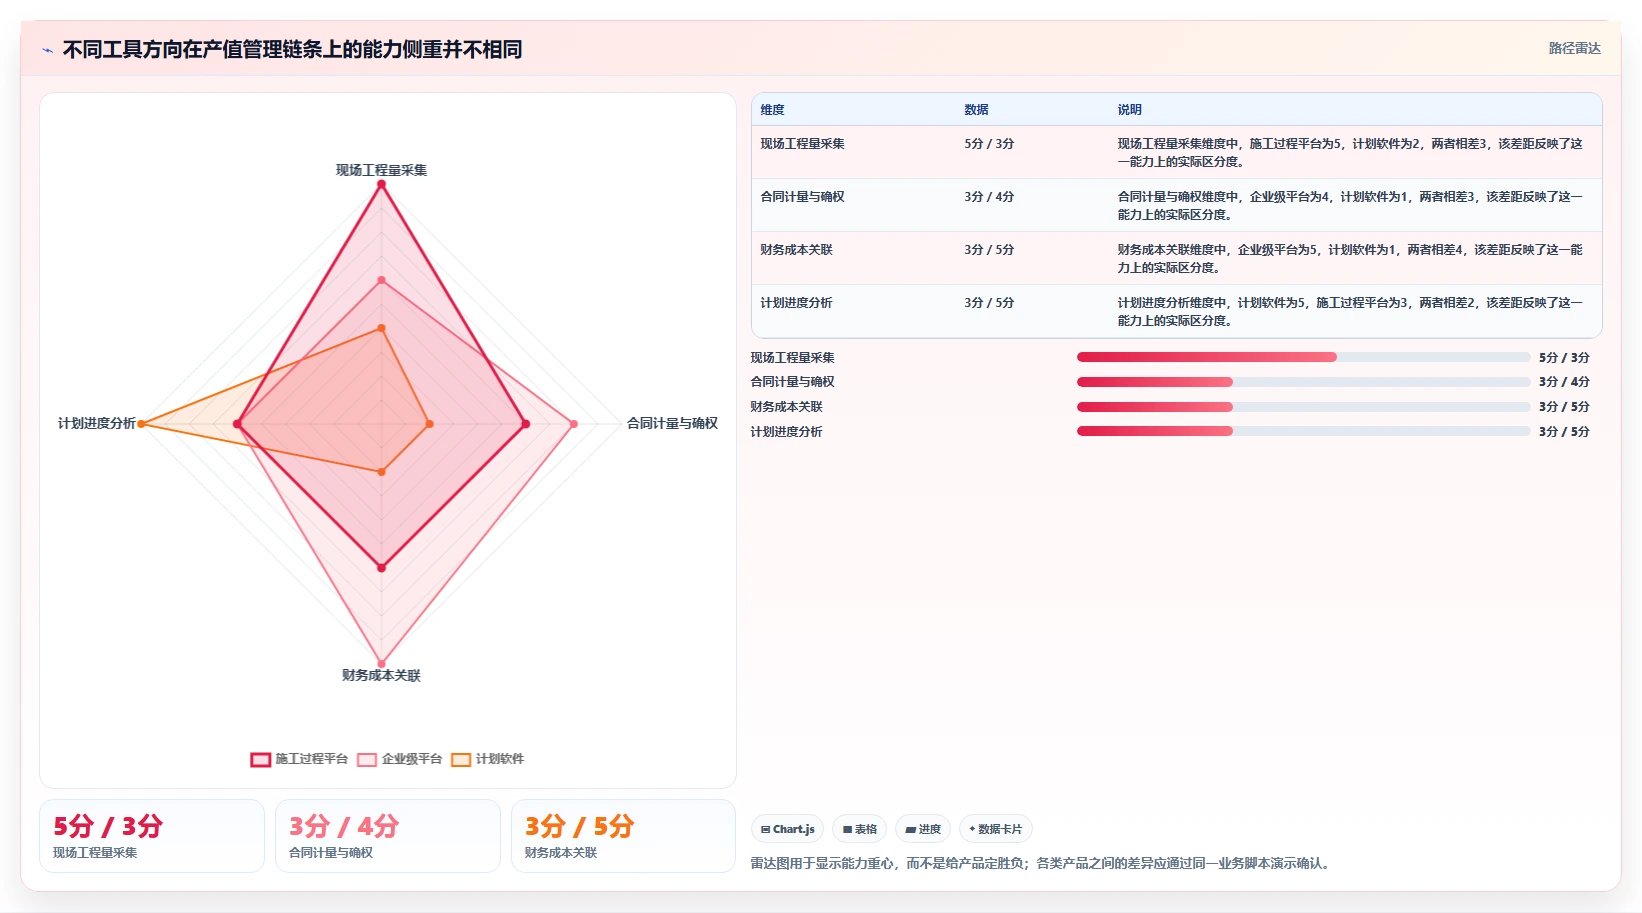The height and width of the screenshot is (913, 1642).
Task: Click the small icon before the page title
Action: (47, 50)
